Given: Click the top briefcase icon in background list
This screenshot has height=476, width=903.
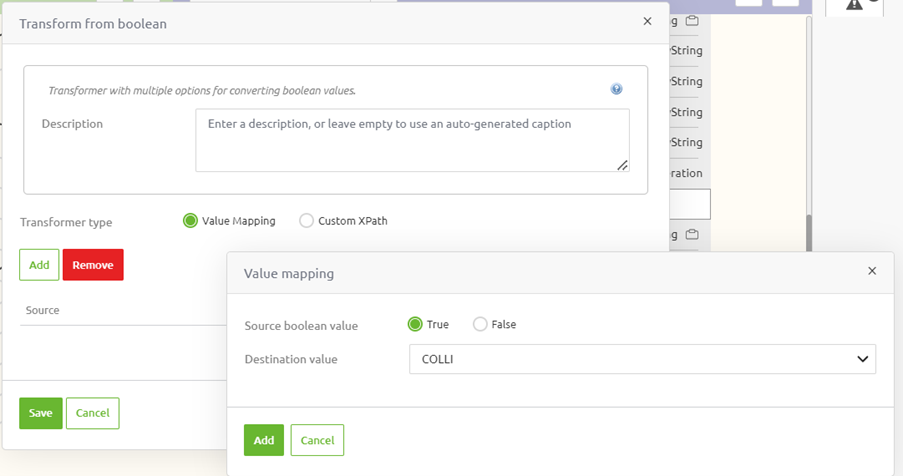Looking at the screenshot, I should (x=691, y=21).
